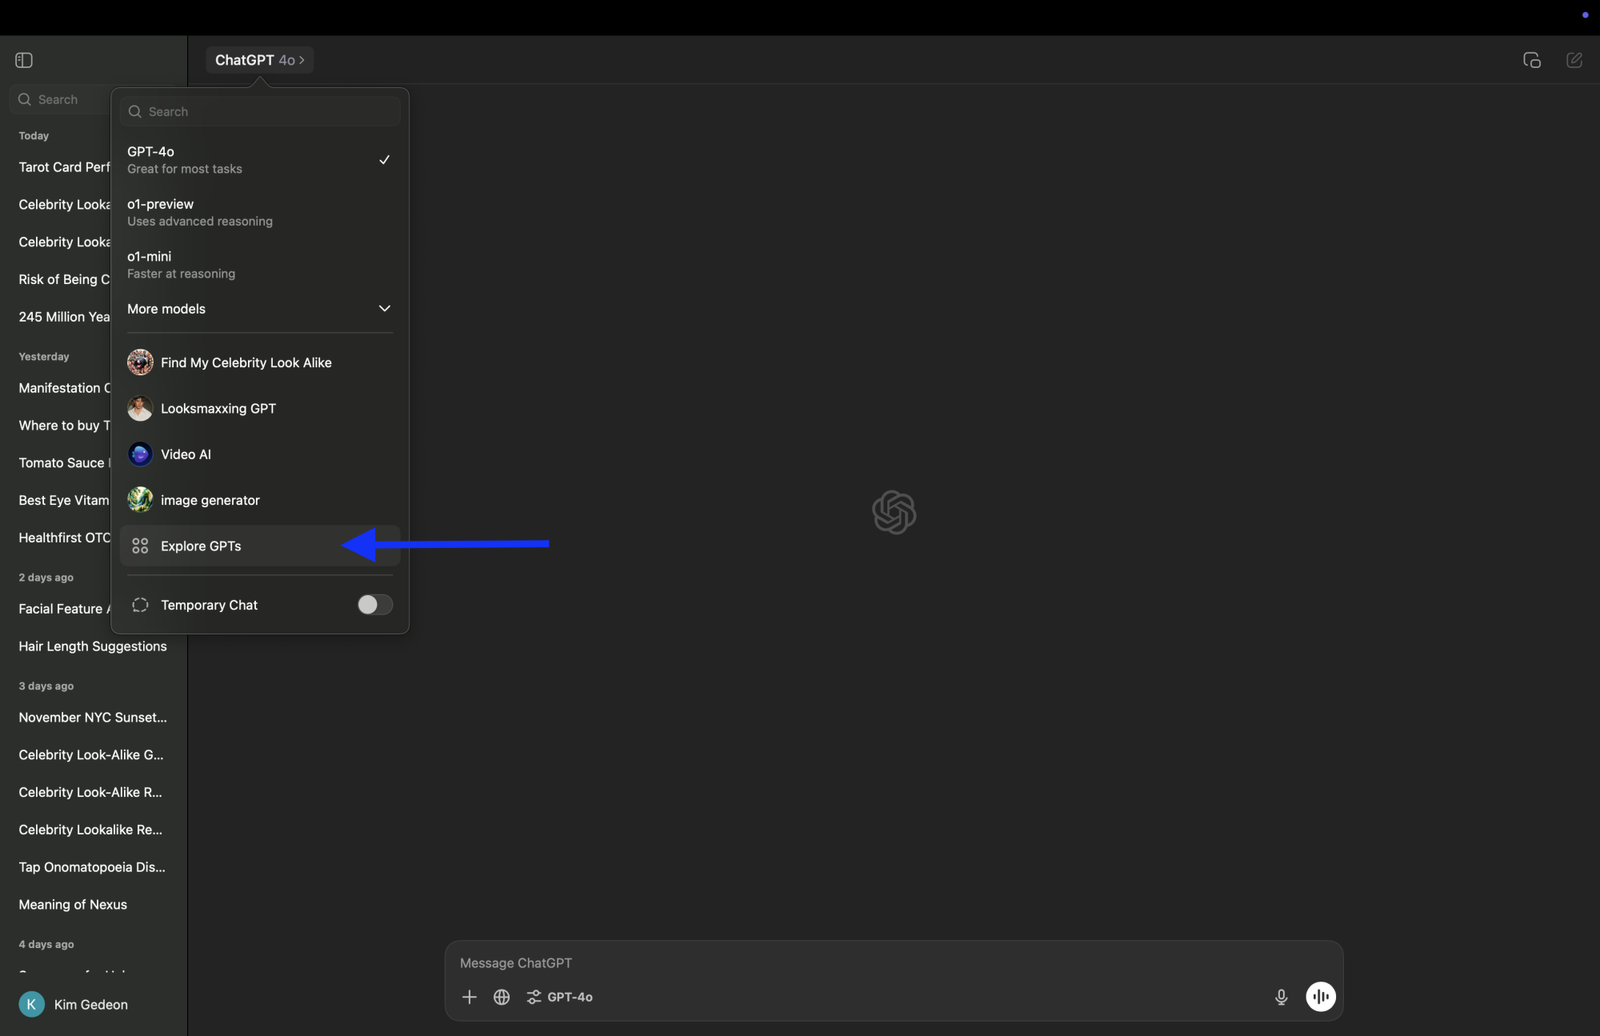Open the Tap Onomatopoeia chat
Viewport: 1600px width, 1036px height.
(x=93, y=867)
